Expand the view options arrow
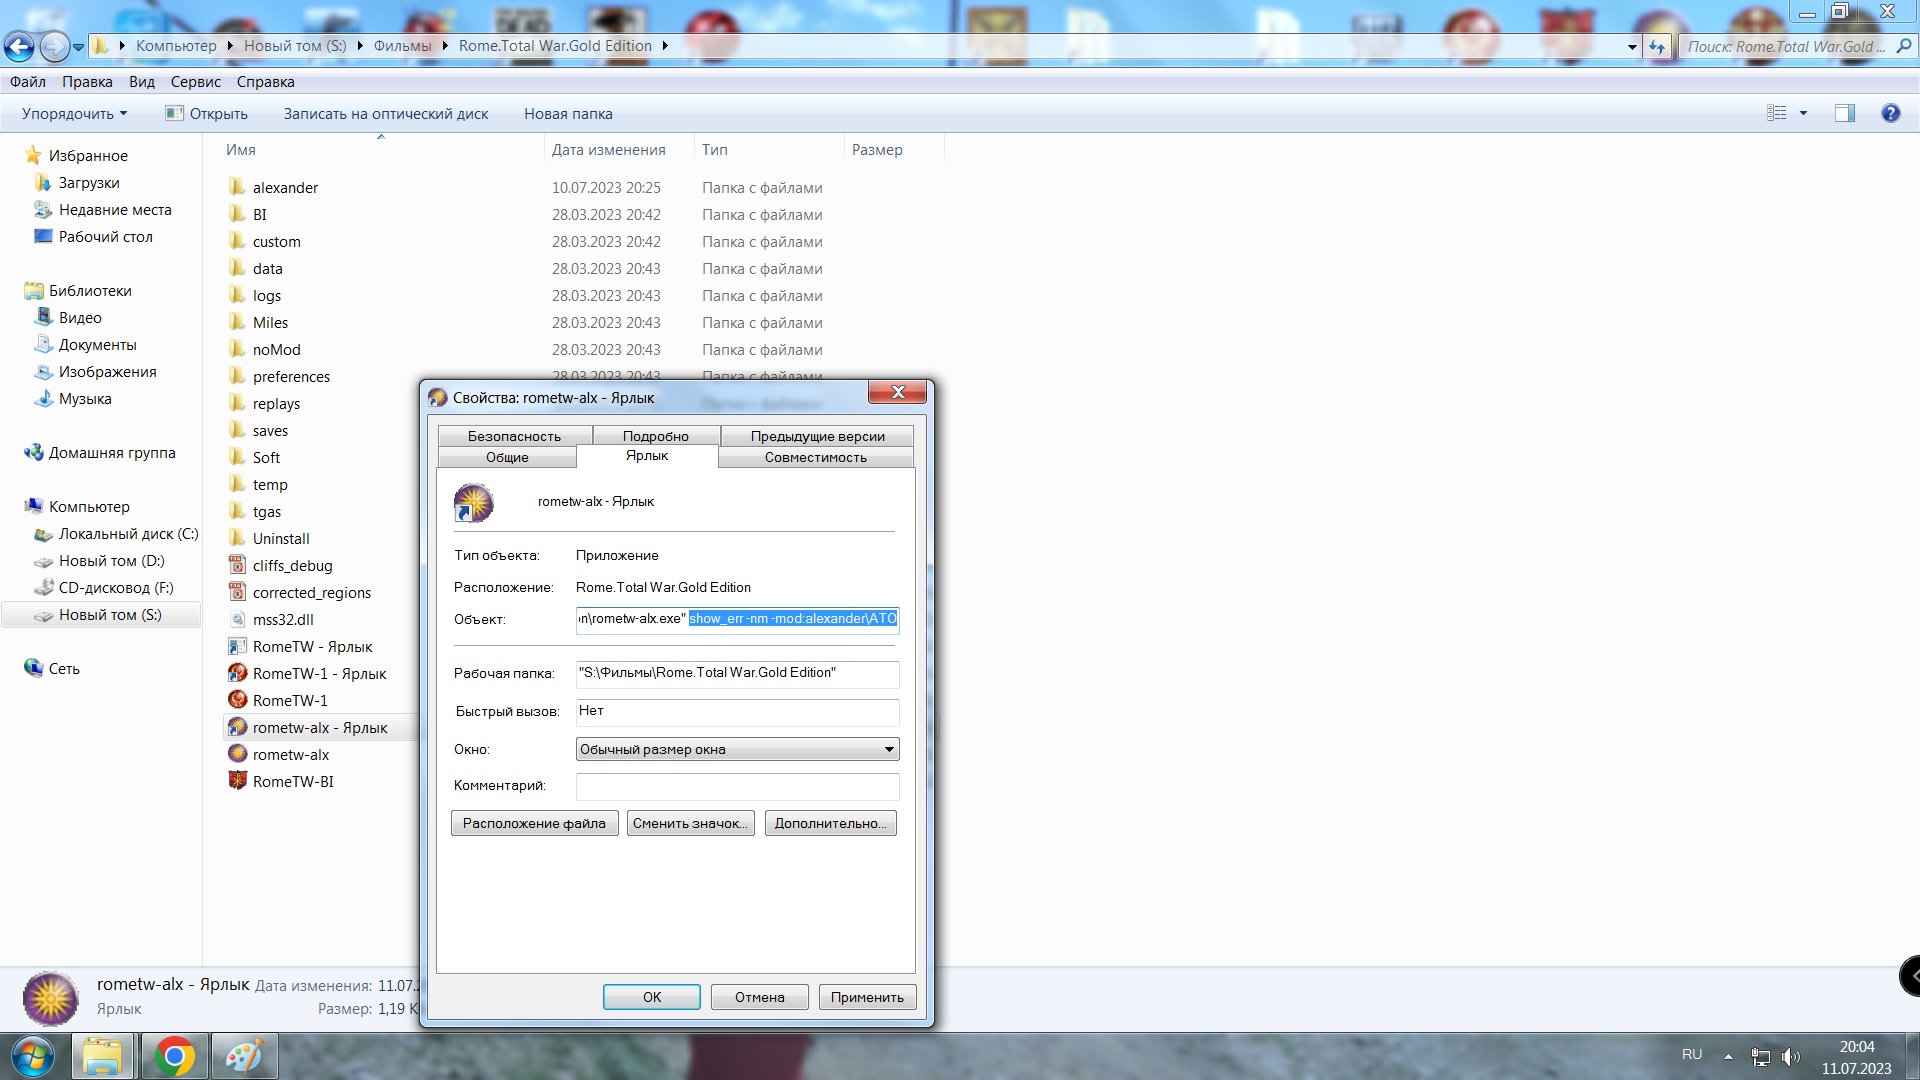The height and width of the screenshot is (1080, 1920). coord(1803,113)
